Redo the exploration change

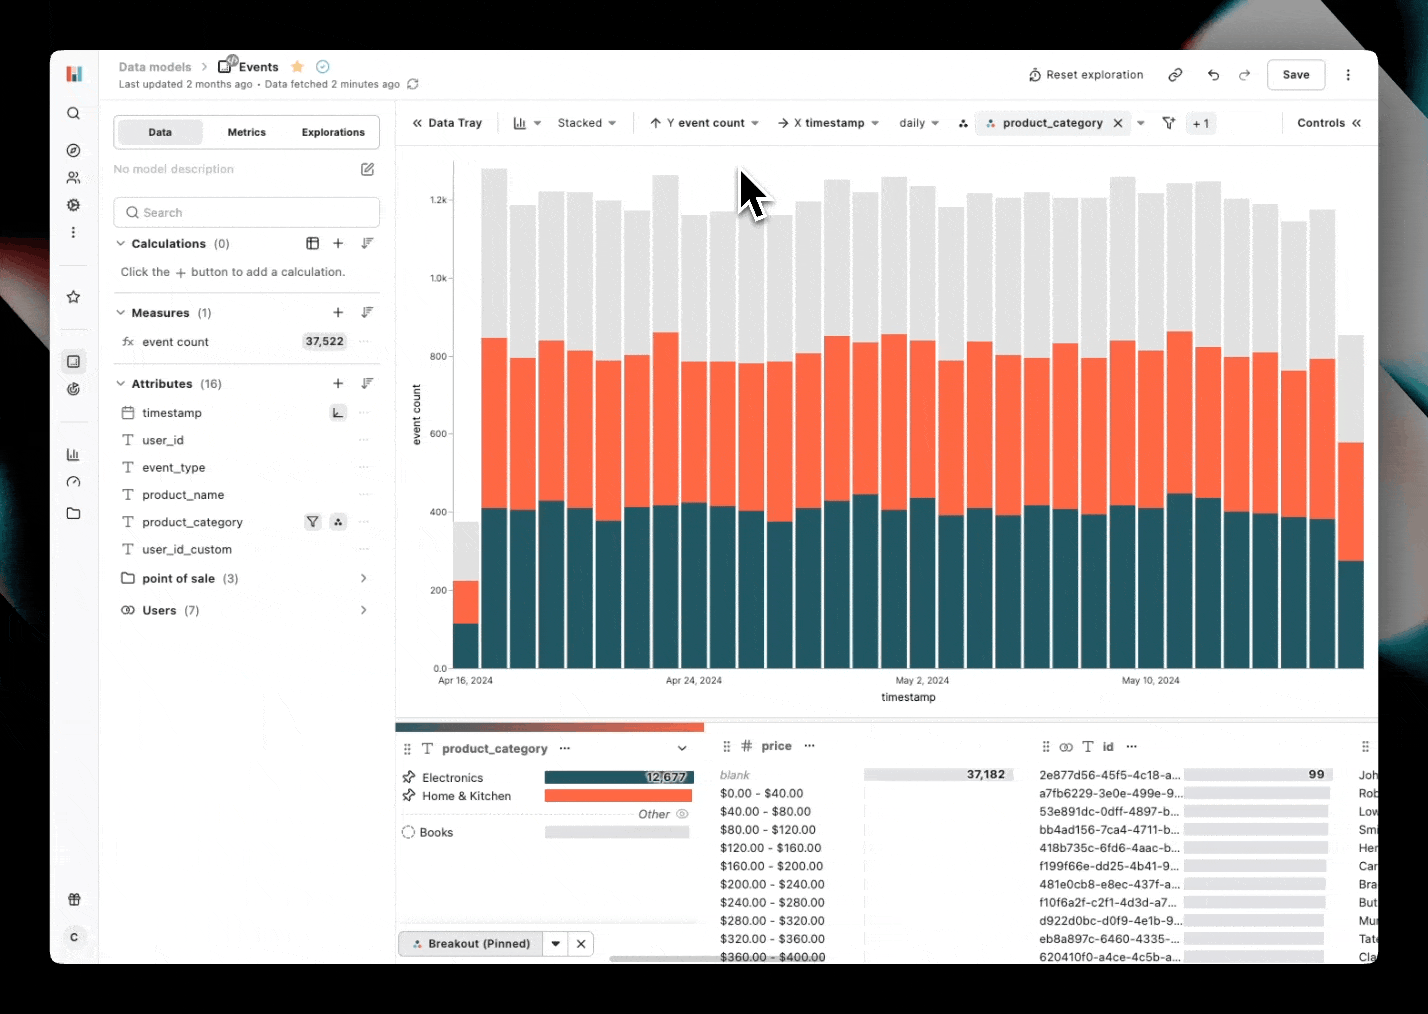1245,75
